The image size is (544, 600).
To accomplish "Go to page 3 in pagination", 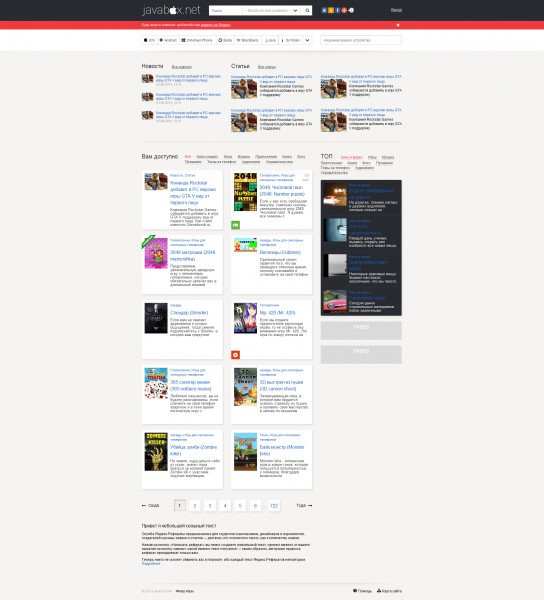I will pos(210,505).
